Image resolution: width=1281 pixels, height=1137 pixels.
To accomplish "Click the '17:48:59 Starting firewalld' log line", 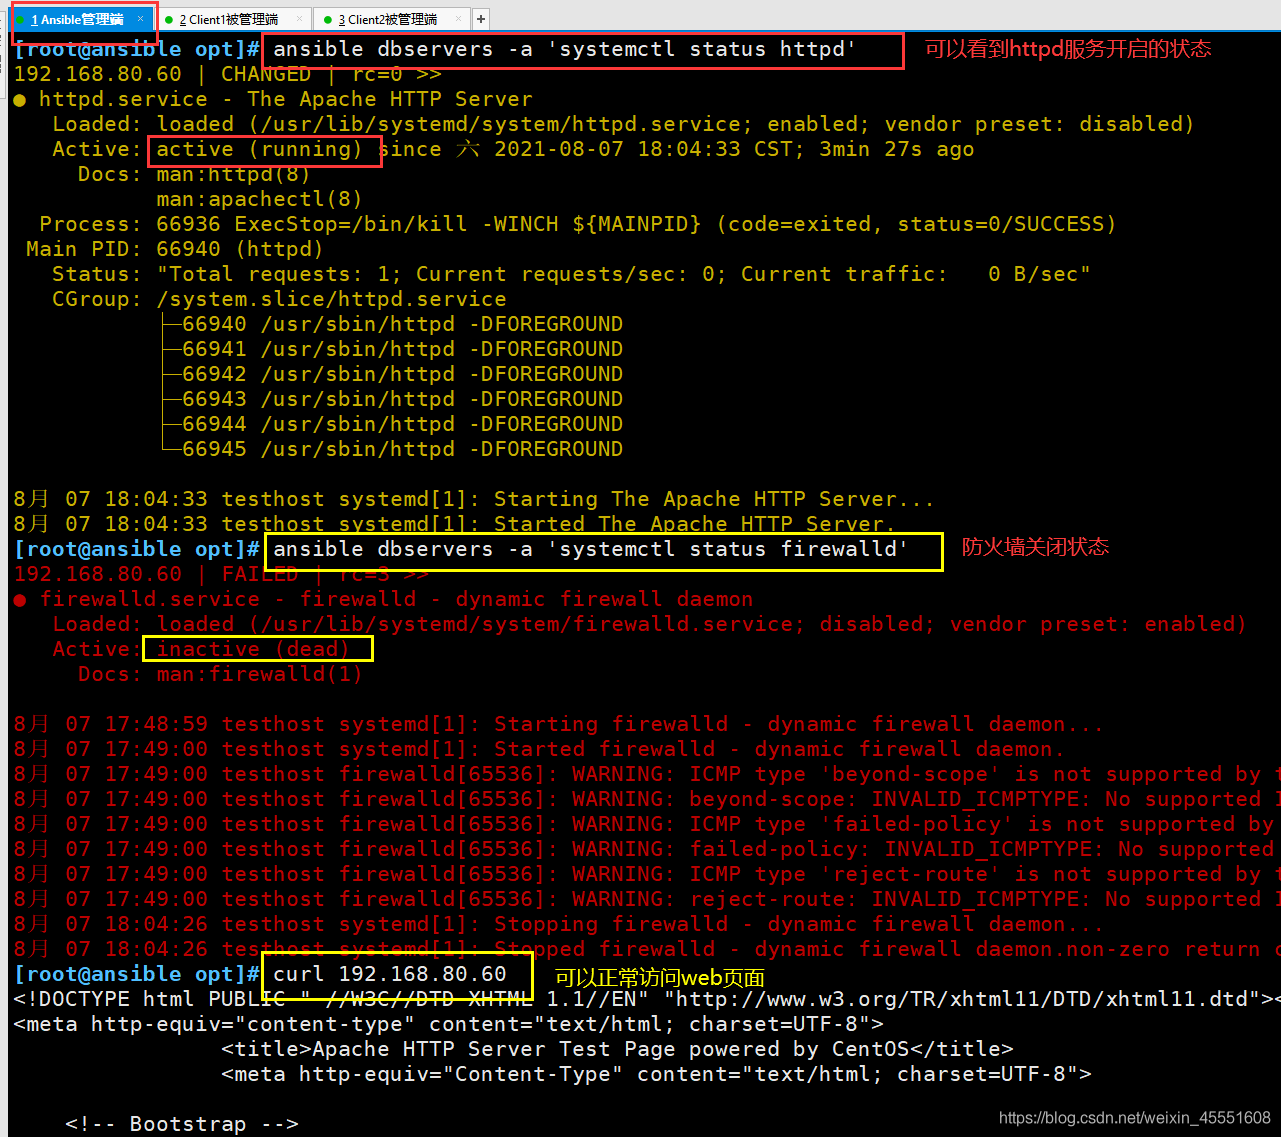I will [559, 724].
